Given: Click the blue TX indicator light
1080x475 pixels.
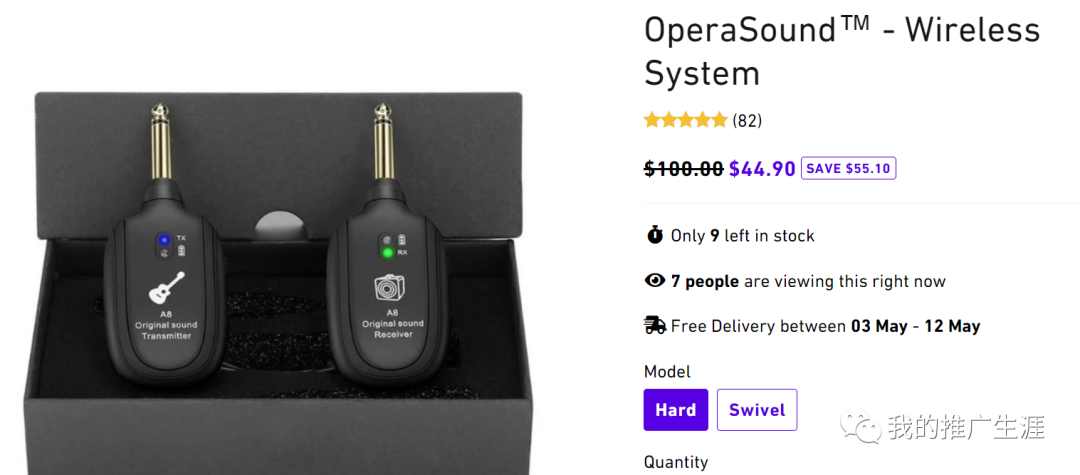Looking at the screenshot, I should pyautogui.click(x=163, y=240).
